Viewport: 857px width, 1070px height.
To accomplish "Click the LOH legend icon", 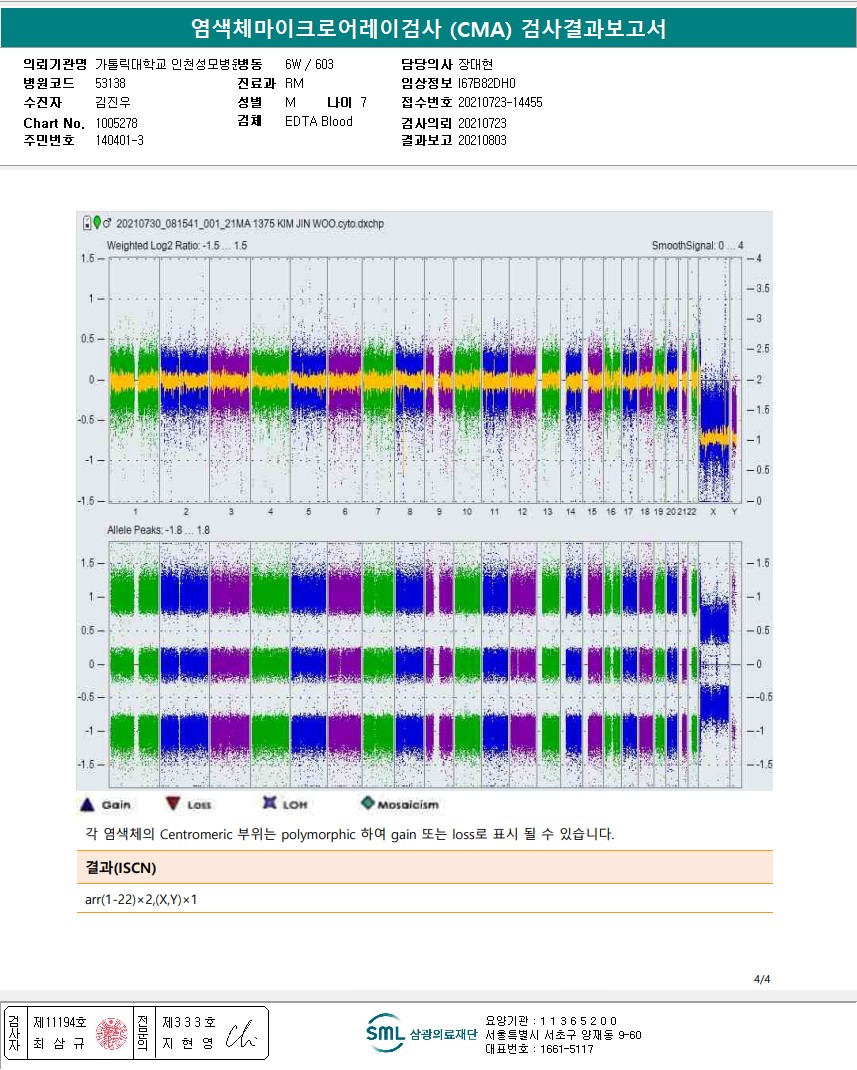I will coord(270,802).
